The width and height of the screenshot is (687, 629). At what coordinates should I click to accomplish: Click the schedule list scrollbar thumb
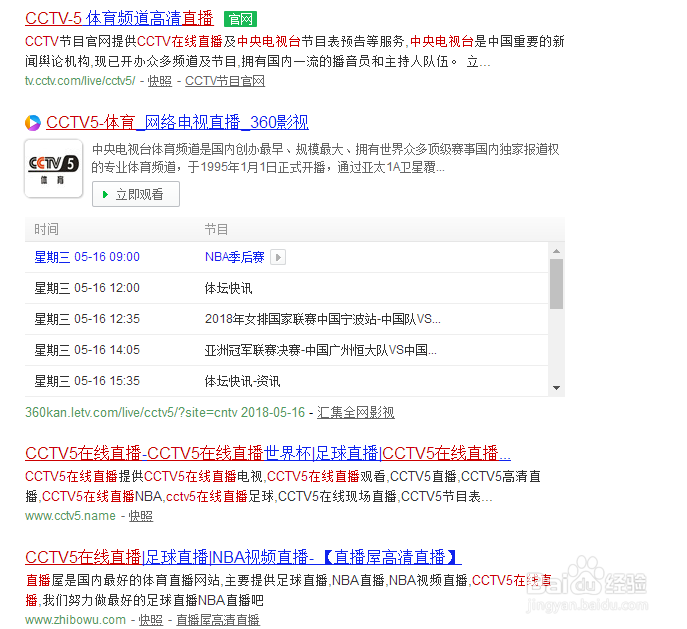pos(556,284)
